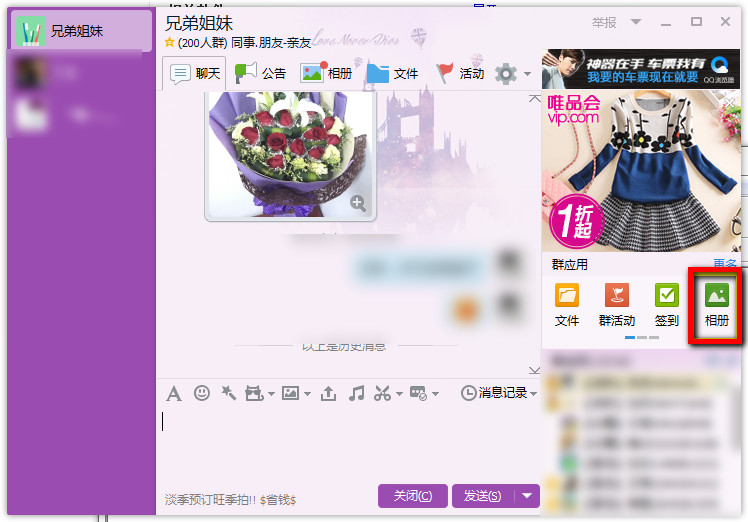This screenshot has height=522, width=748.
Task: Expand dropdown arrow next to message card icon
Action: click(436, 394)
